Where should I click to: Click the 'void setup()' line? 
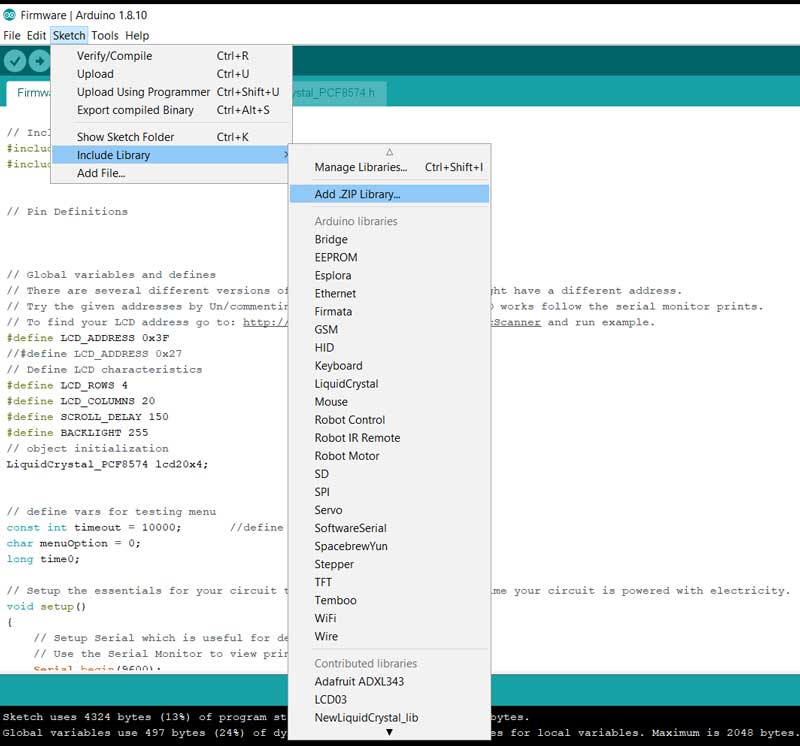click(46, 607)
